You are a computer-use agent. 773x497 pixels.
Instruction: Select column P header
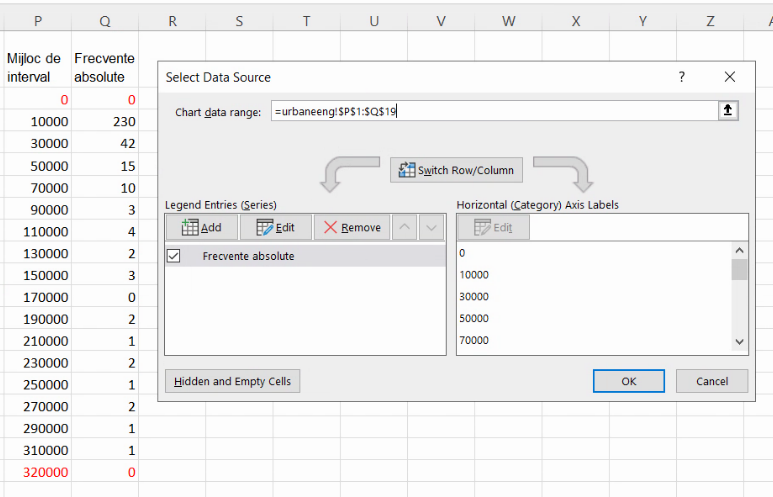point(38,20)
